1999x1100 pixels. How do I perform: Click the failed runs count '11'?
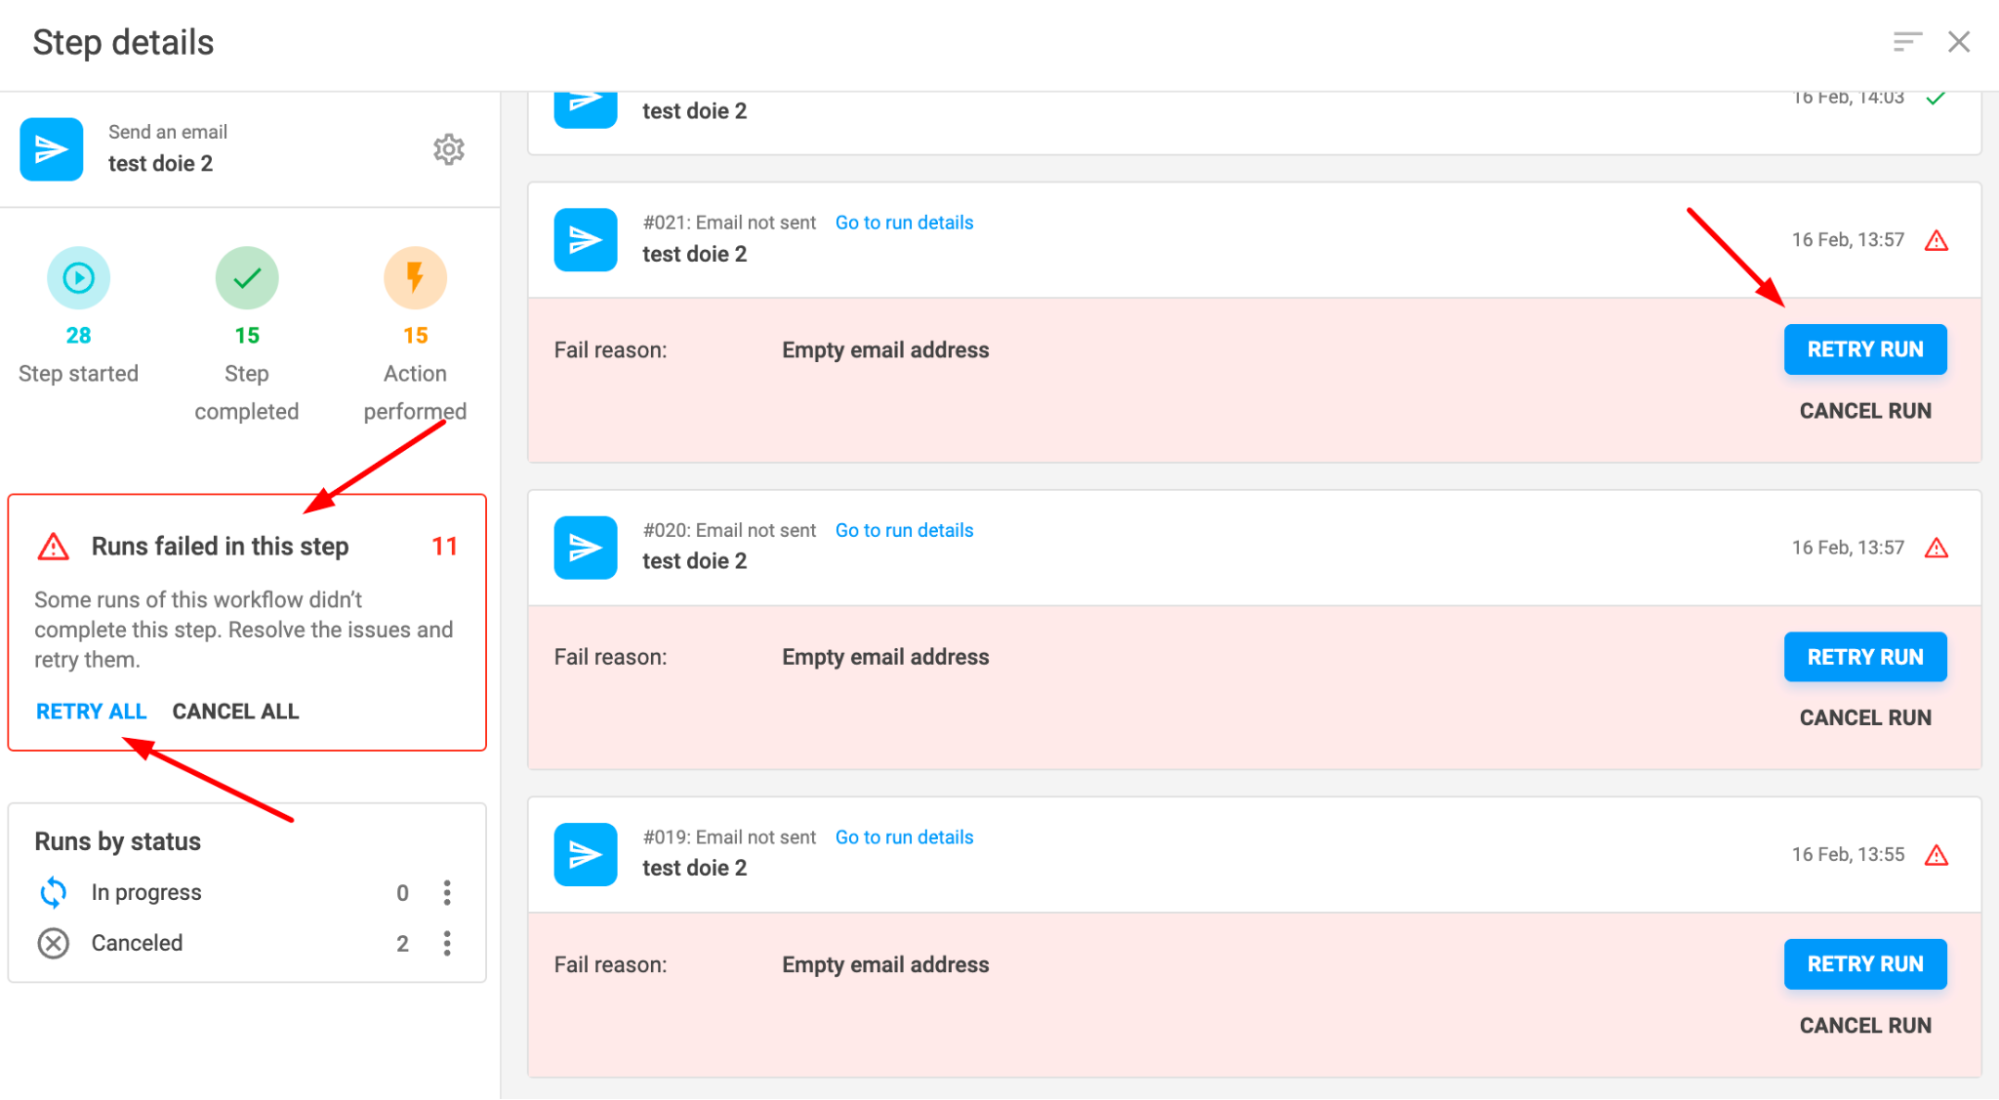444,546
